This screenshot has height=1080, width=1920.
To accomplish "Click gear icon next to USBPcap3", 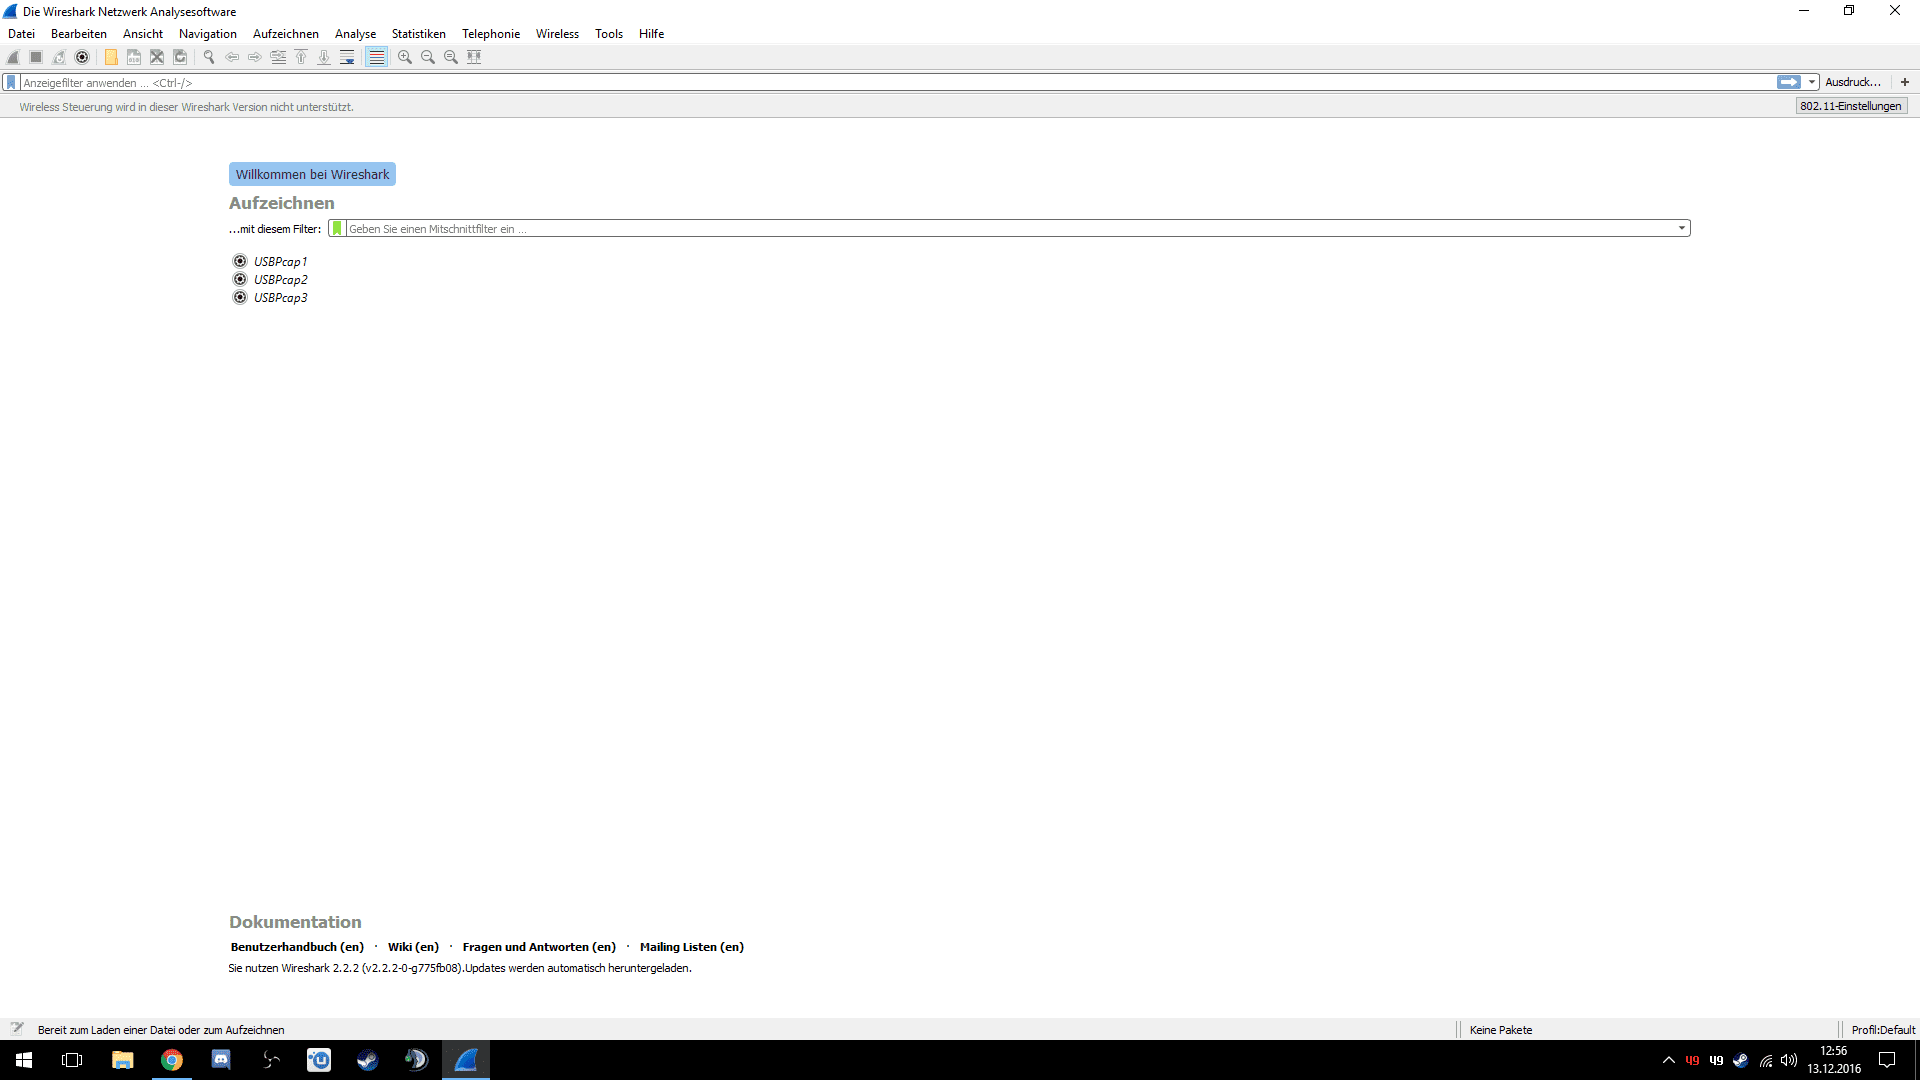I will tap(240, 297).
